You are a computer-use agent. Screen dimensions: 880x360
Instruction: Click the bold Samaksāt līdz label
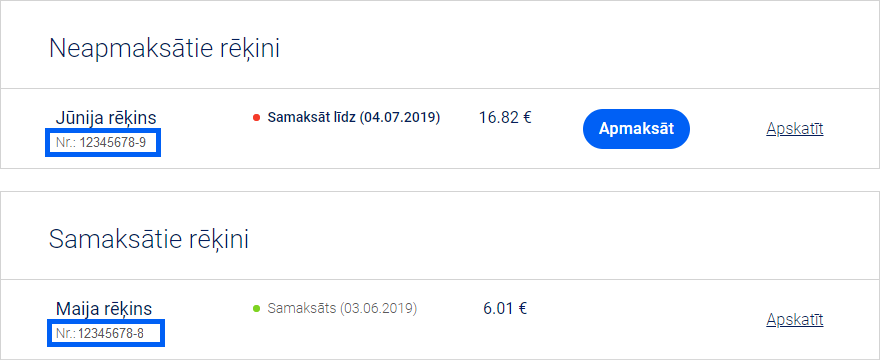coord(311,117)
